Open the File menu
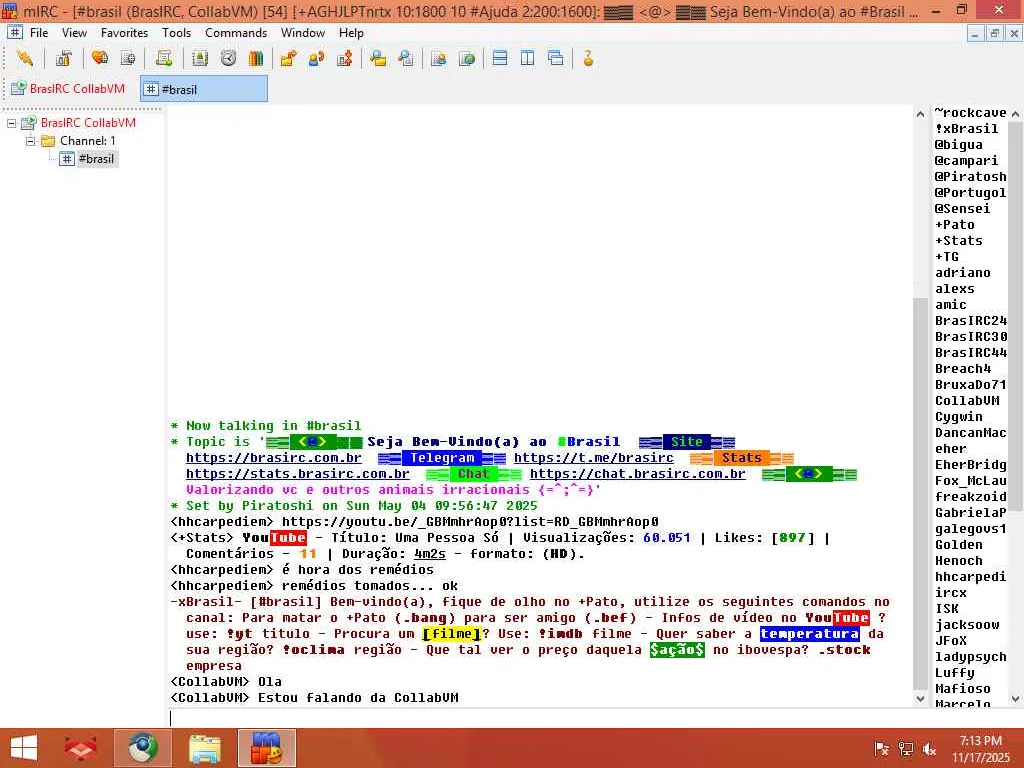Screen dimensions: 1024x768 [x=39, y=33]
